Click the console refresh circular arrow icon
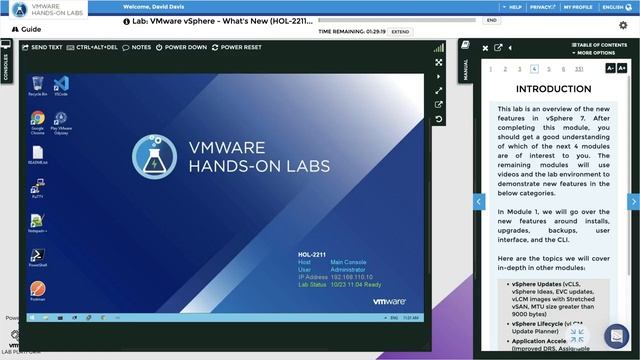The height and width of the screenshot is (360, 640). pos(439,119)
